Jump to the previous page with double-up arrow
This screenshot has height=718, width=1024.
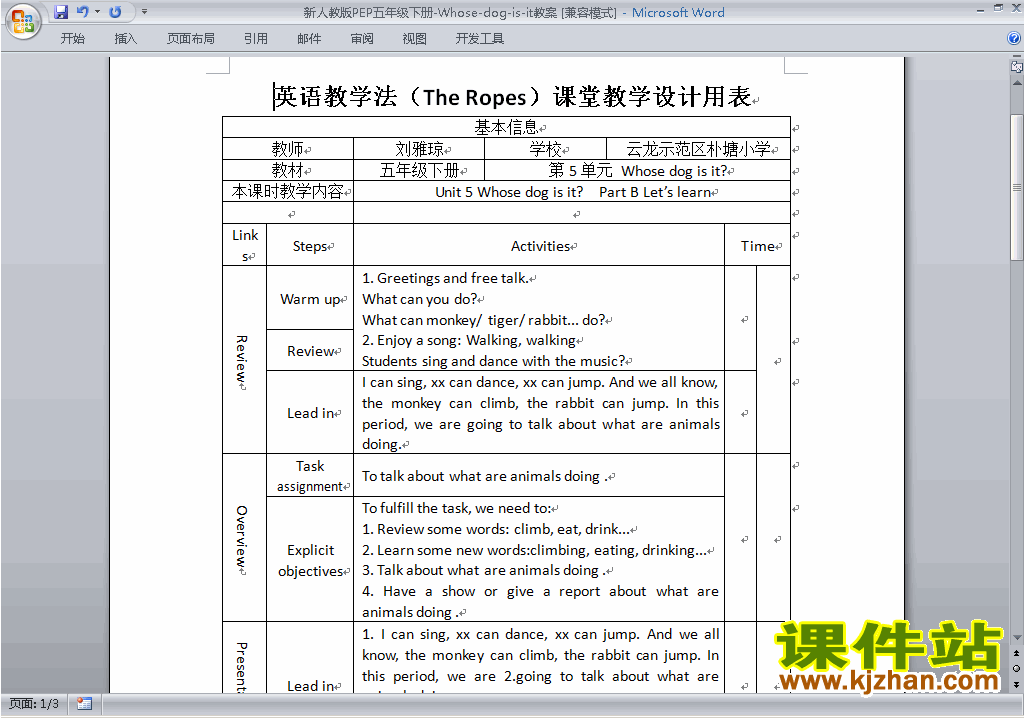click(x=1017, y=653)
